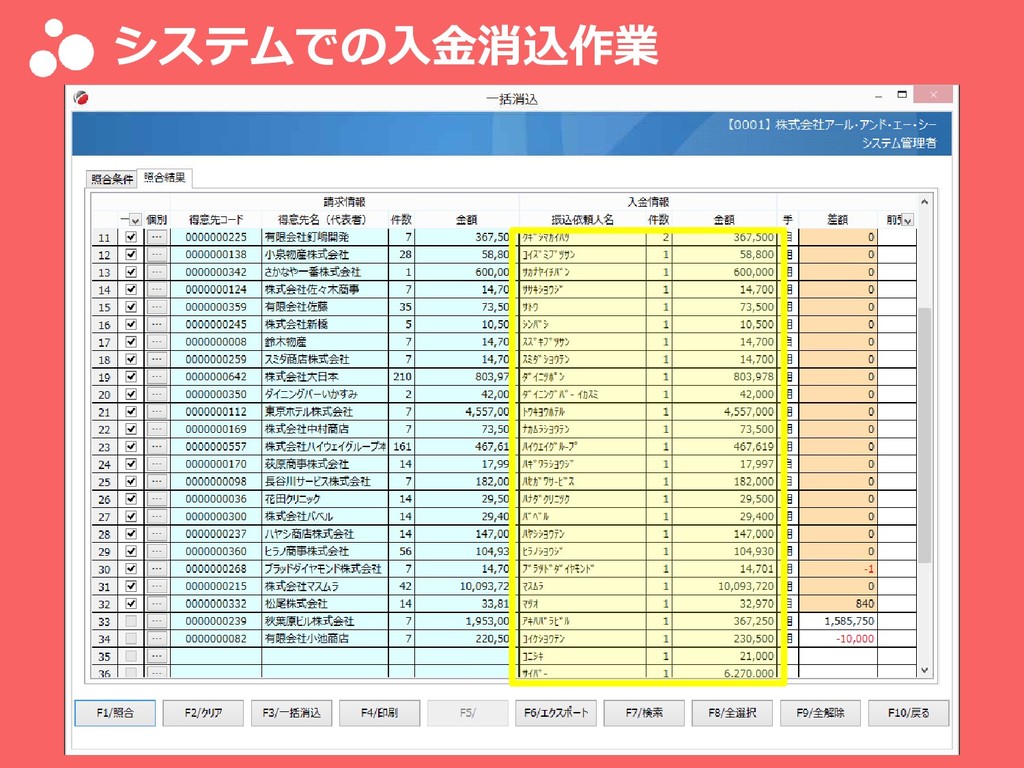Click the F1/照合 button
Viewport: 1024px width, 768px height.
115,713
